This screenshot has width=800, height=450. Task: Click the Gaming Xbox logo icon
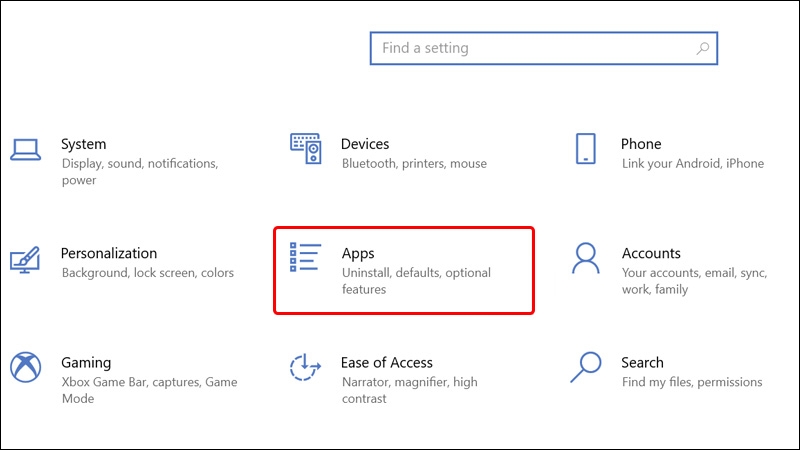click(26, 367)
